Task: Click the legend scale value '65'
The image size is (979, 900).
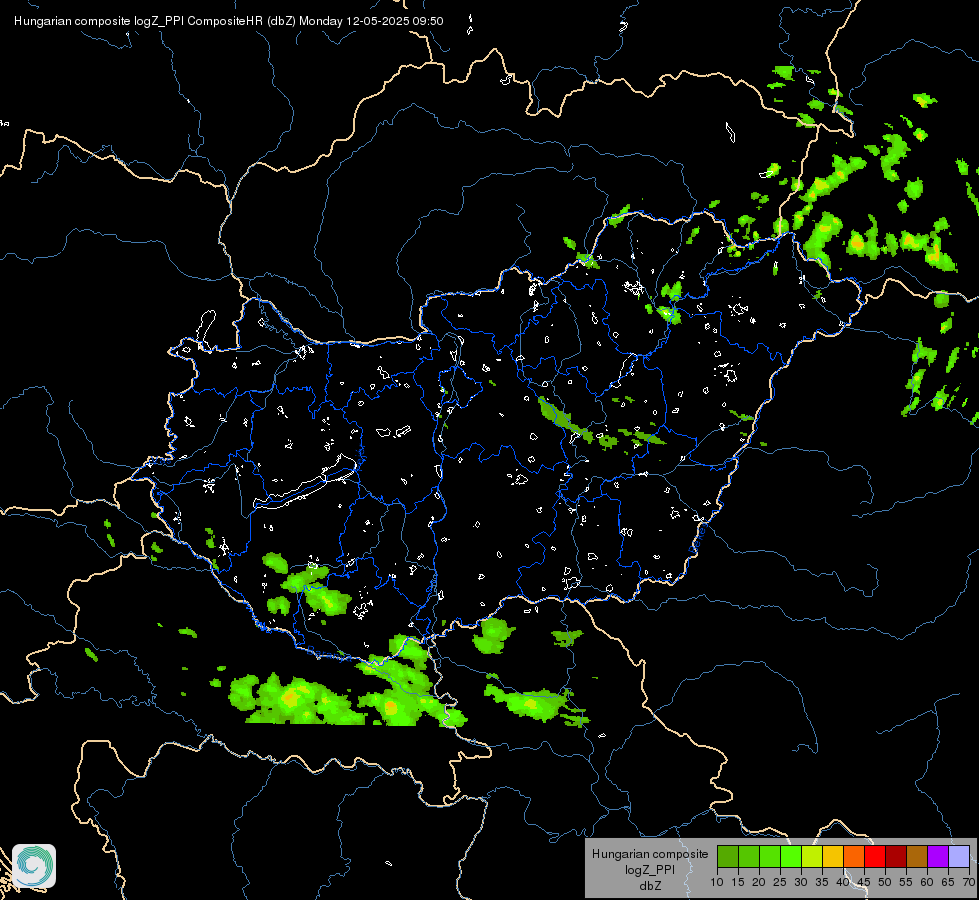Action: pyautogui.click(x=948, y=883)
